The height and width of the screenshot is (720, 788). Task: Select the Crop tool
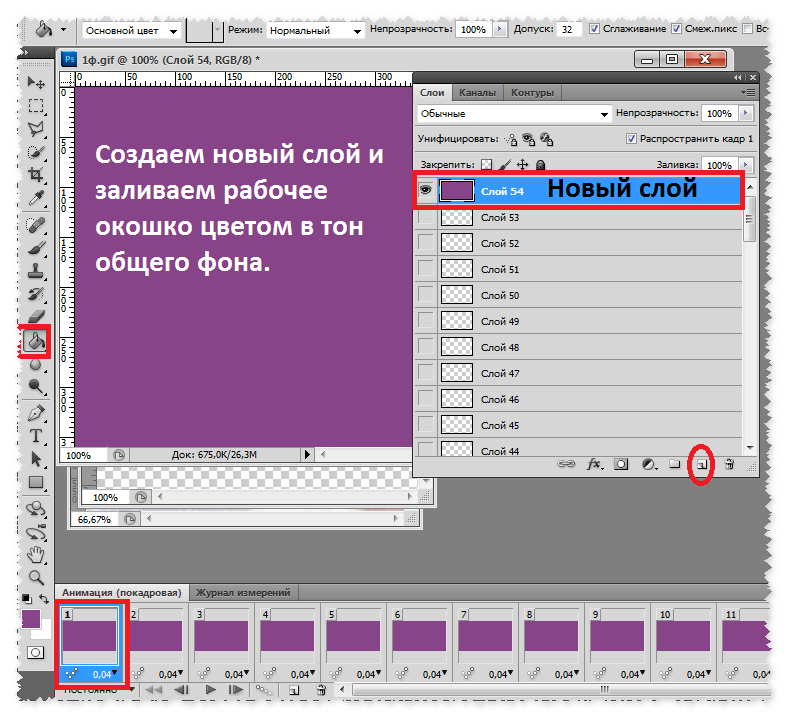(36, 175)
